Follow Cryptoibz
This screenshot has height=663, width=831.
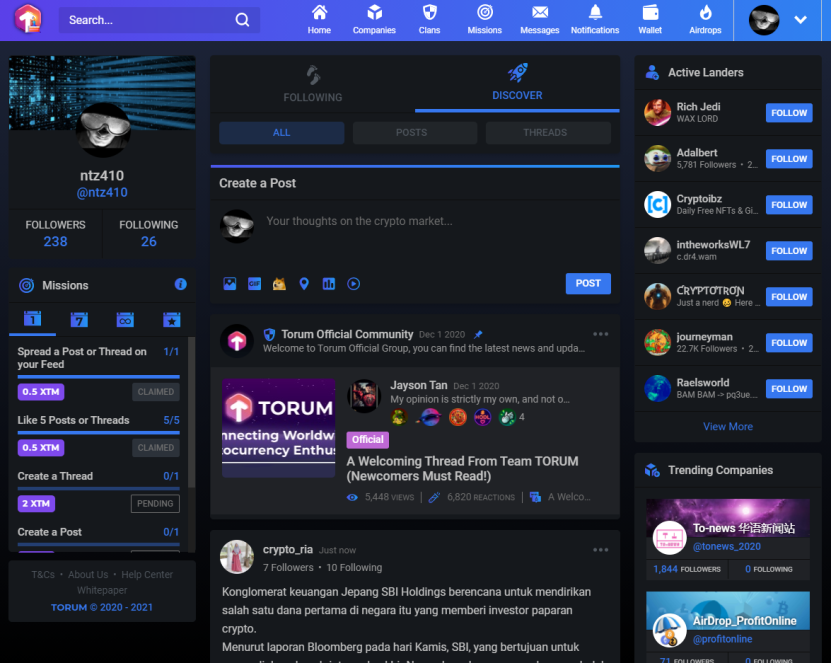tap(789, 205)
